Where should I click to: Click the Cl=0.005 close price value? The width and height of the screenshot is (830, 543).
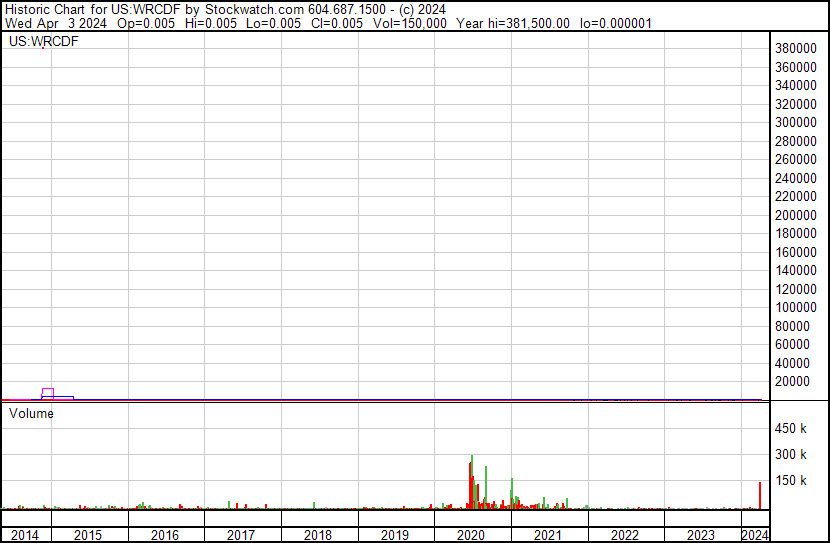point(337,23)
